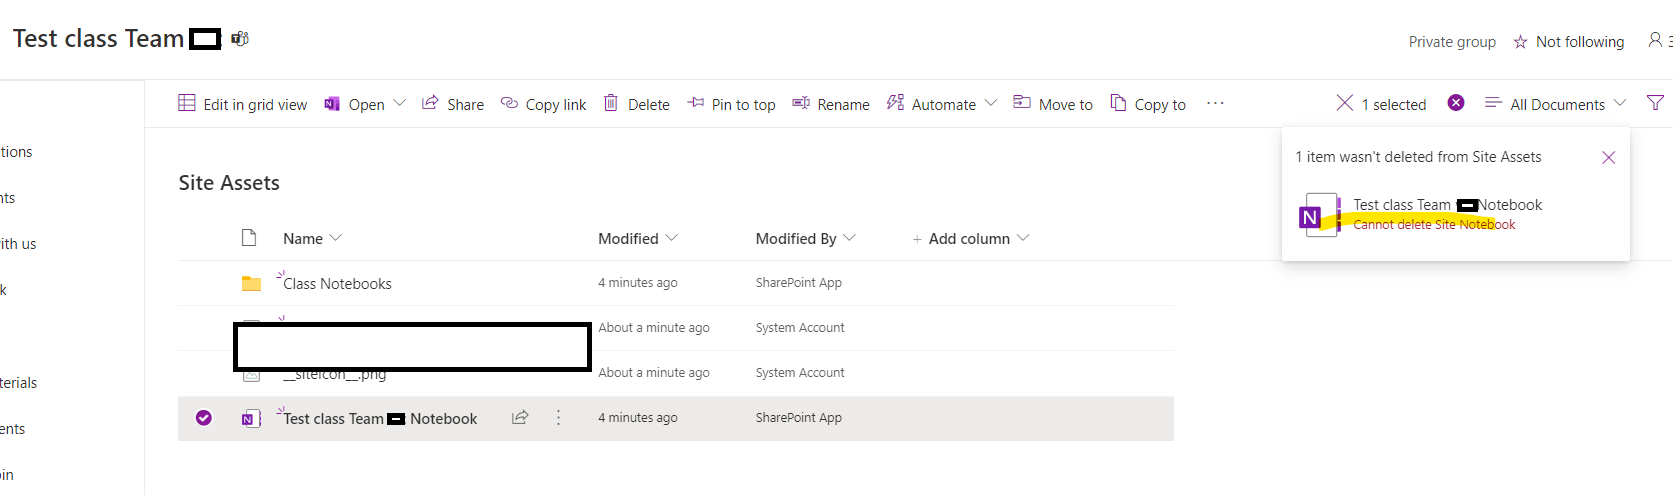Click the Delete trash command
Screen dimensions: 1673x495
click(637, 104)
